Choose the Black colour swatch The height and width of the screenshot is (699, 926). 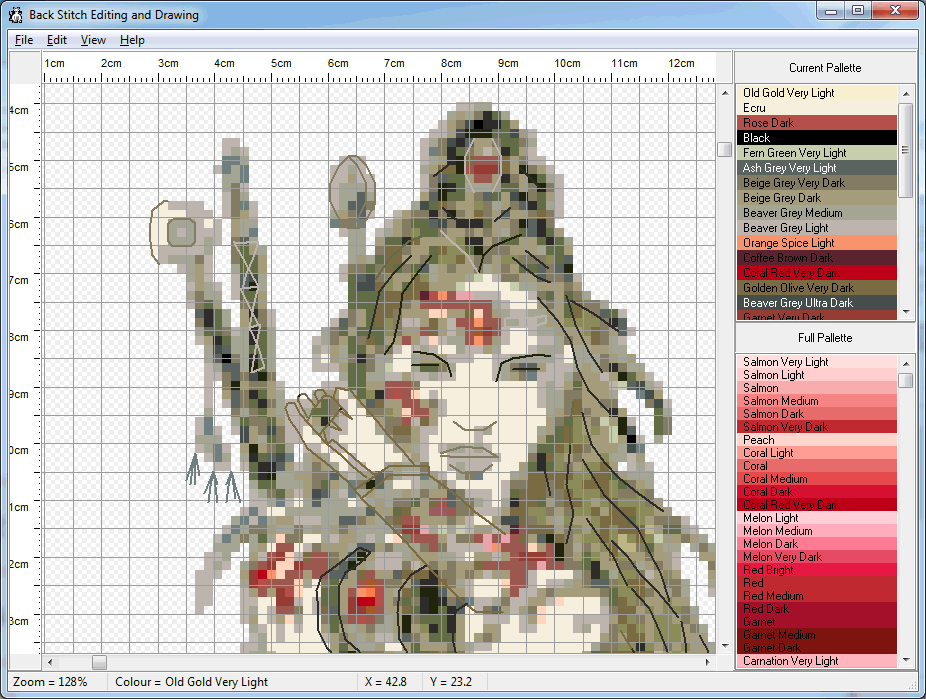[817, 138]
